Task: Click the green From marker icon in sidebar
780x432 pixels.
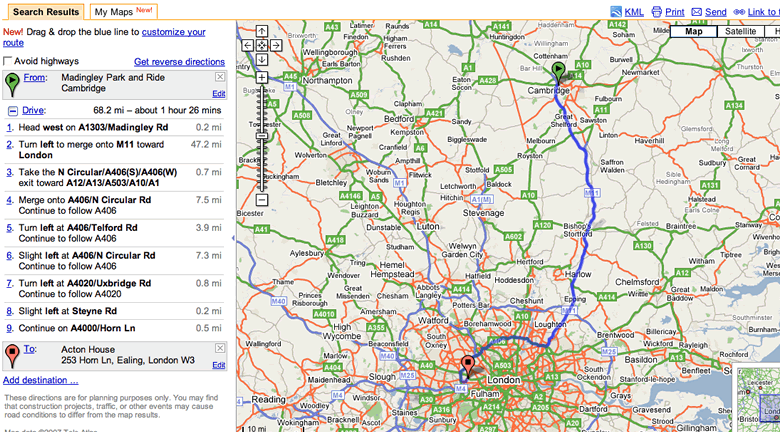Action: click(12, 85)
